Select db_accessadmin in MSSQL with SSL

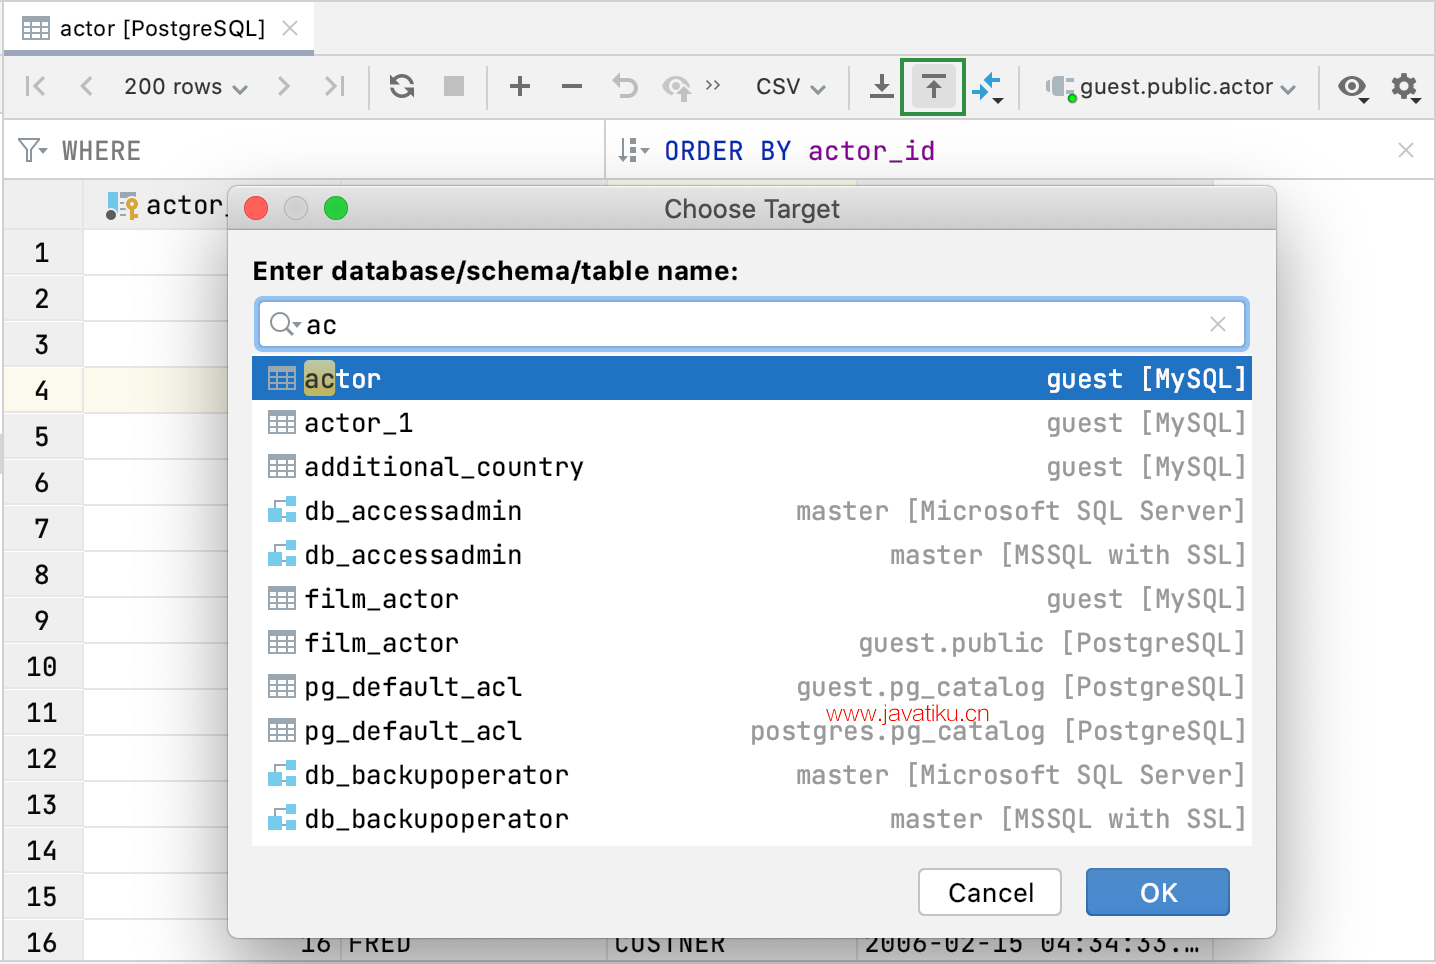751,555
